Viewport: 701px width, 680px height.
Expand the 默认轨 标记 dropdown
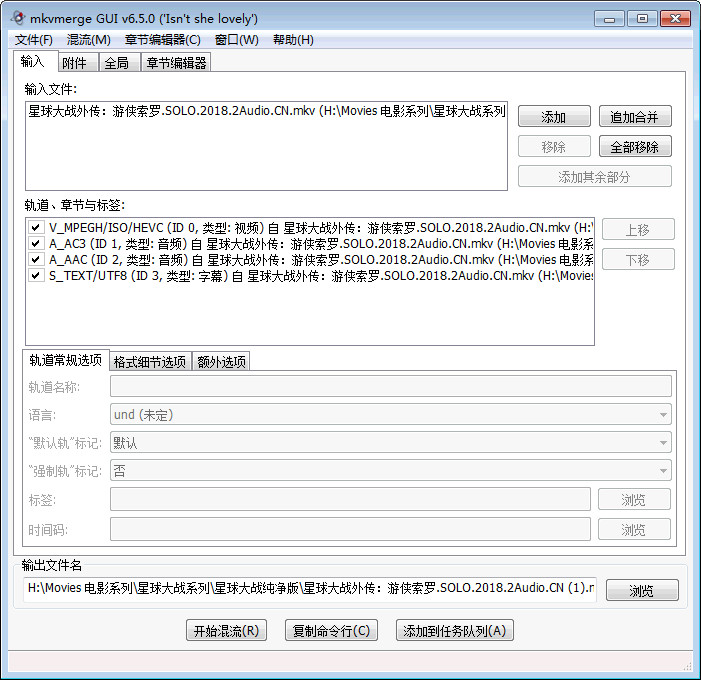tap(390, 442)
